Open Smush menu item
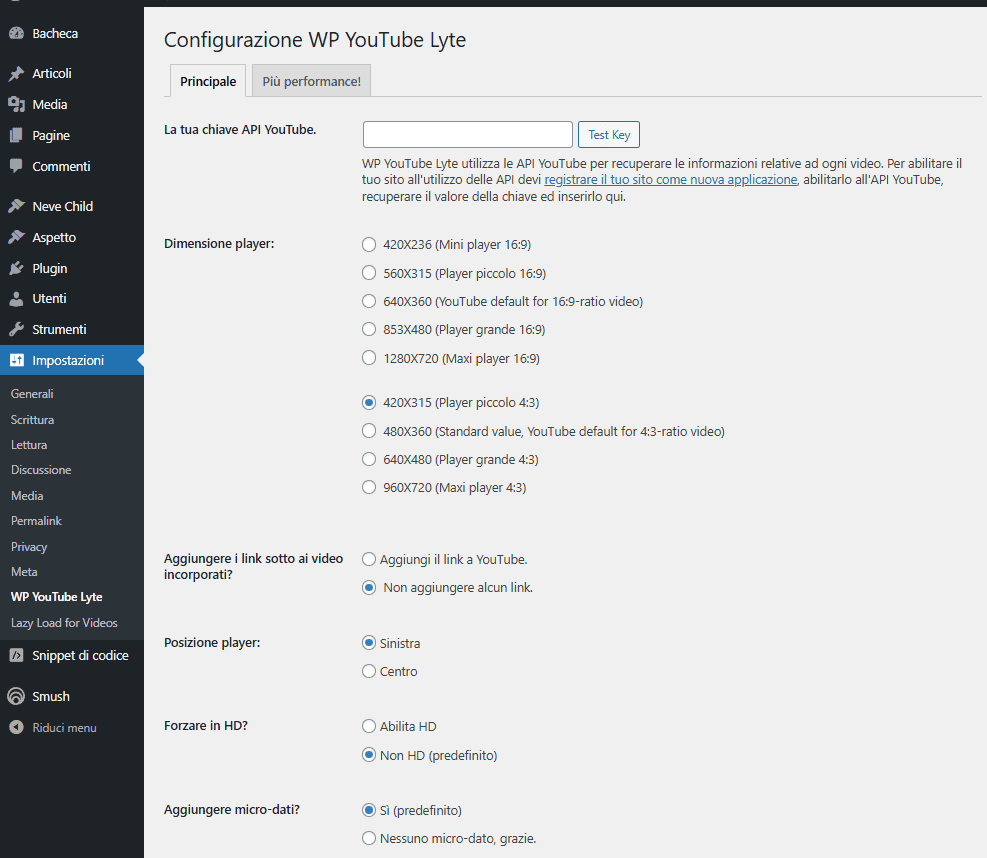 point(72,696)
